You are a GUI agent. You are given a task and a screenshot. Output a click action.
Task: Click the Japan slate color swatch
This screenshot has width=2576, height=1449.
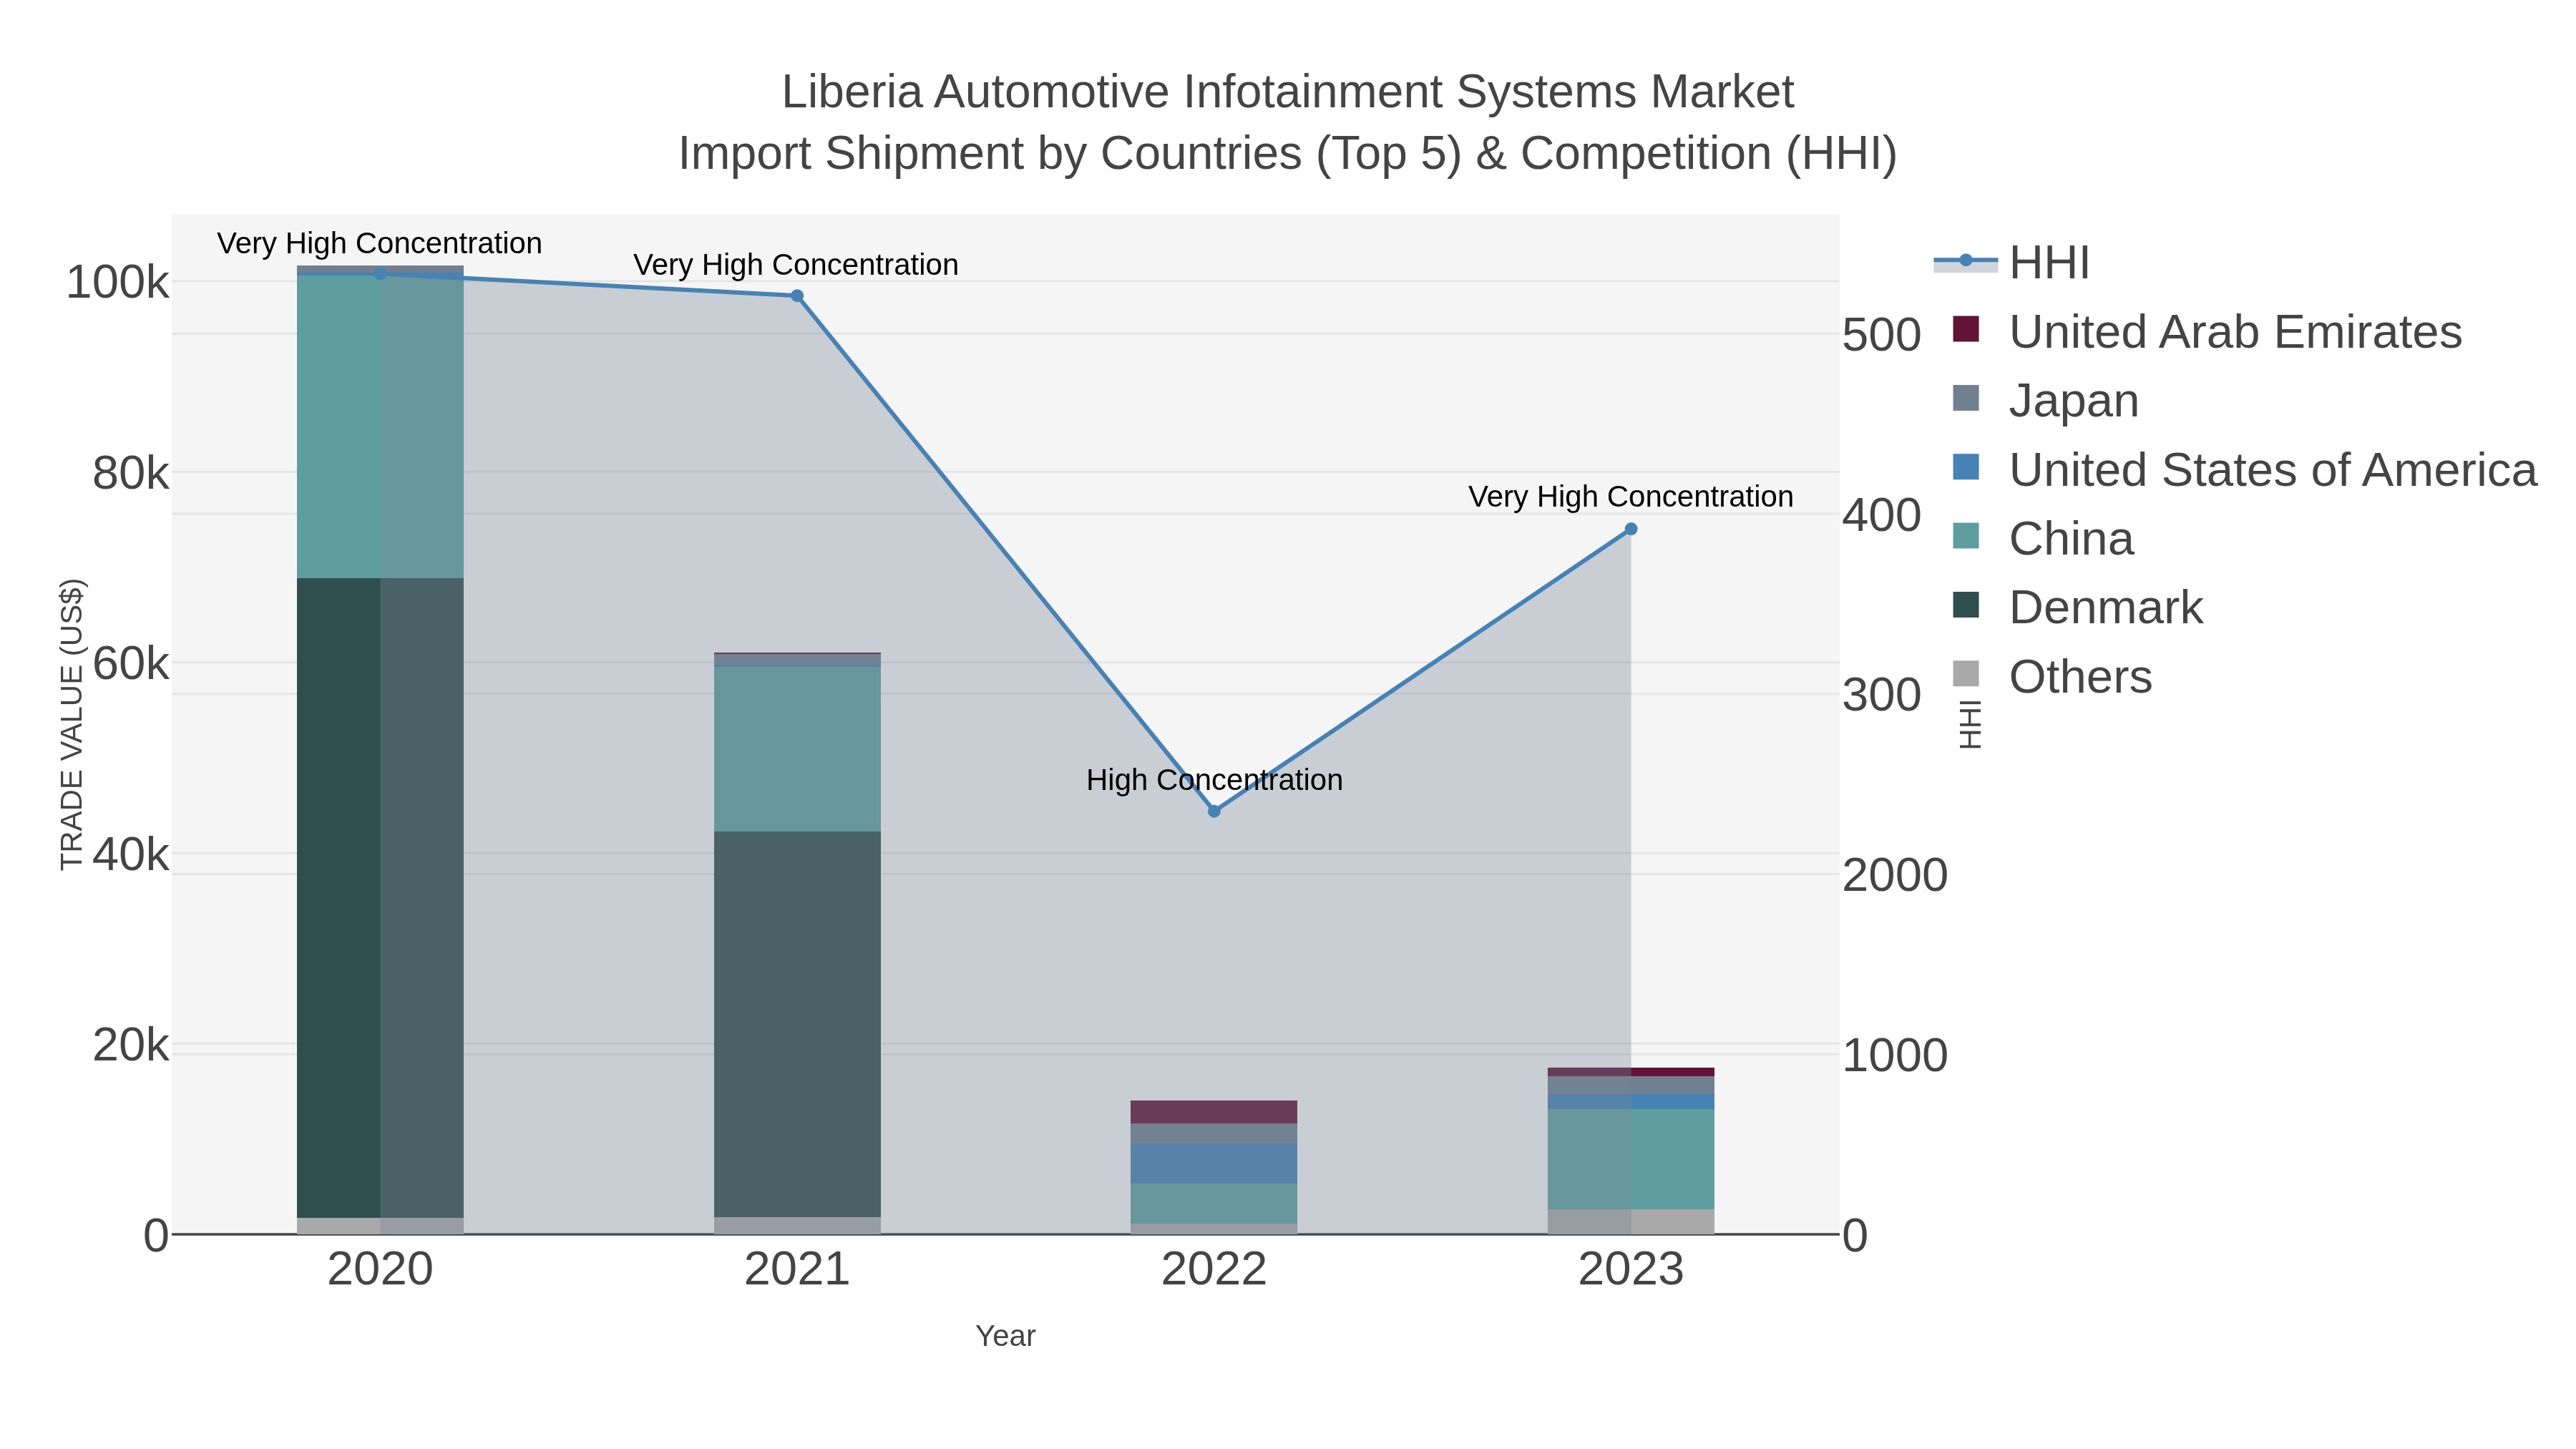[1966, 398]
